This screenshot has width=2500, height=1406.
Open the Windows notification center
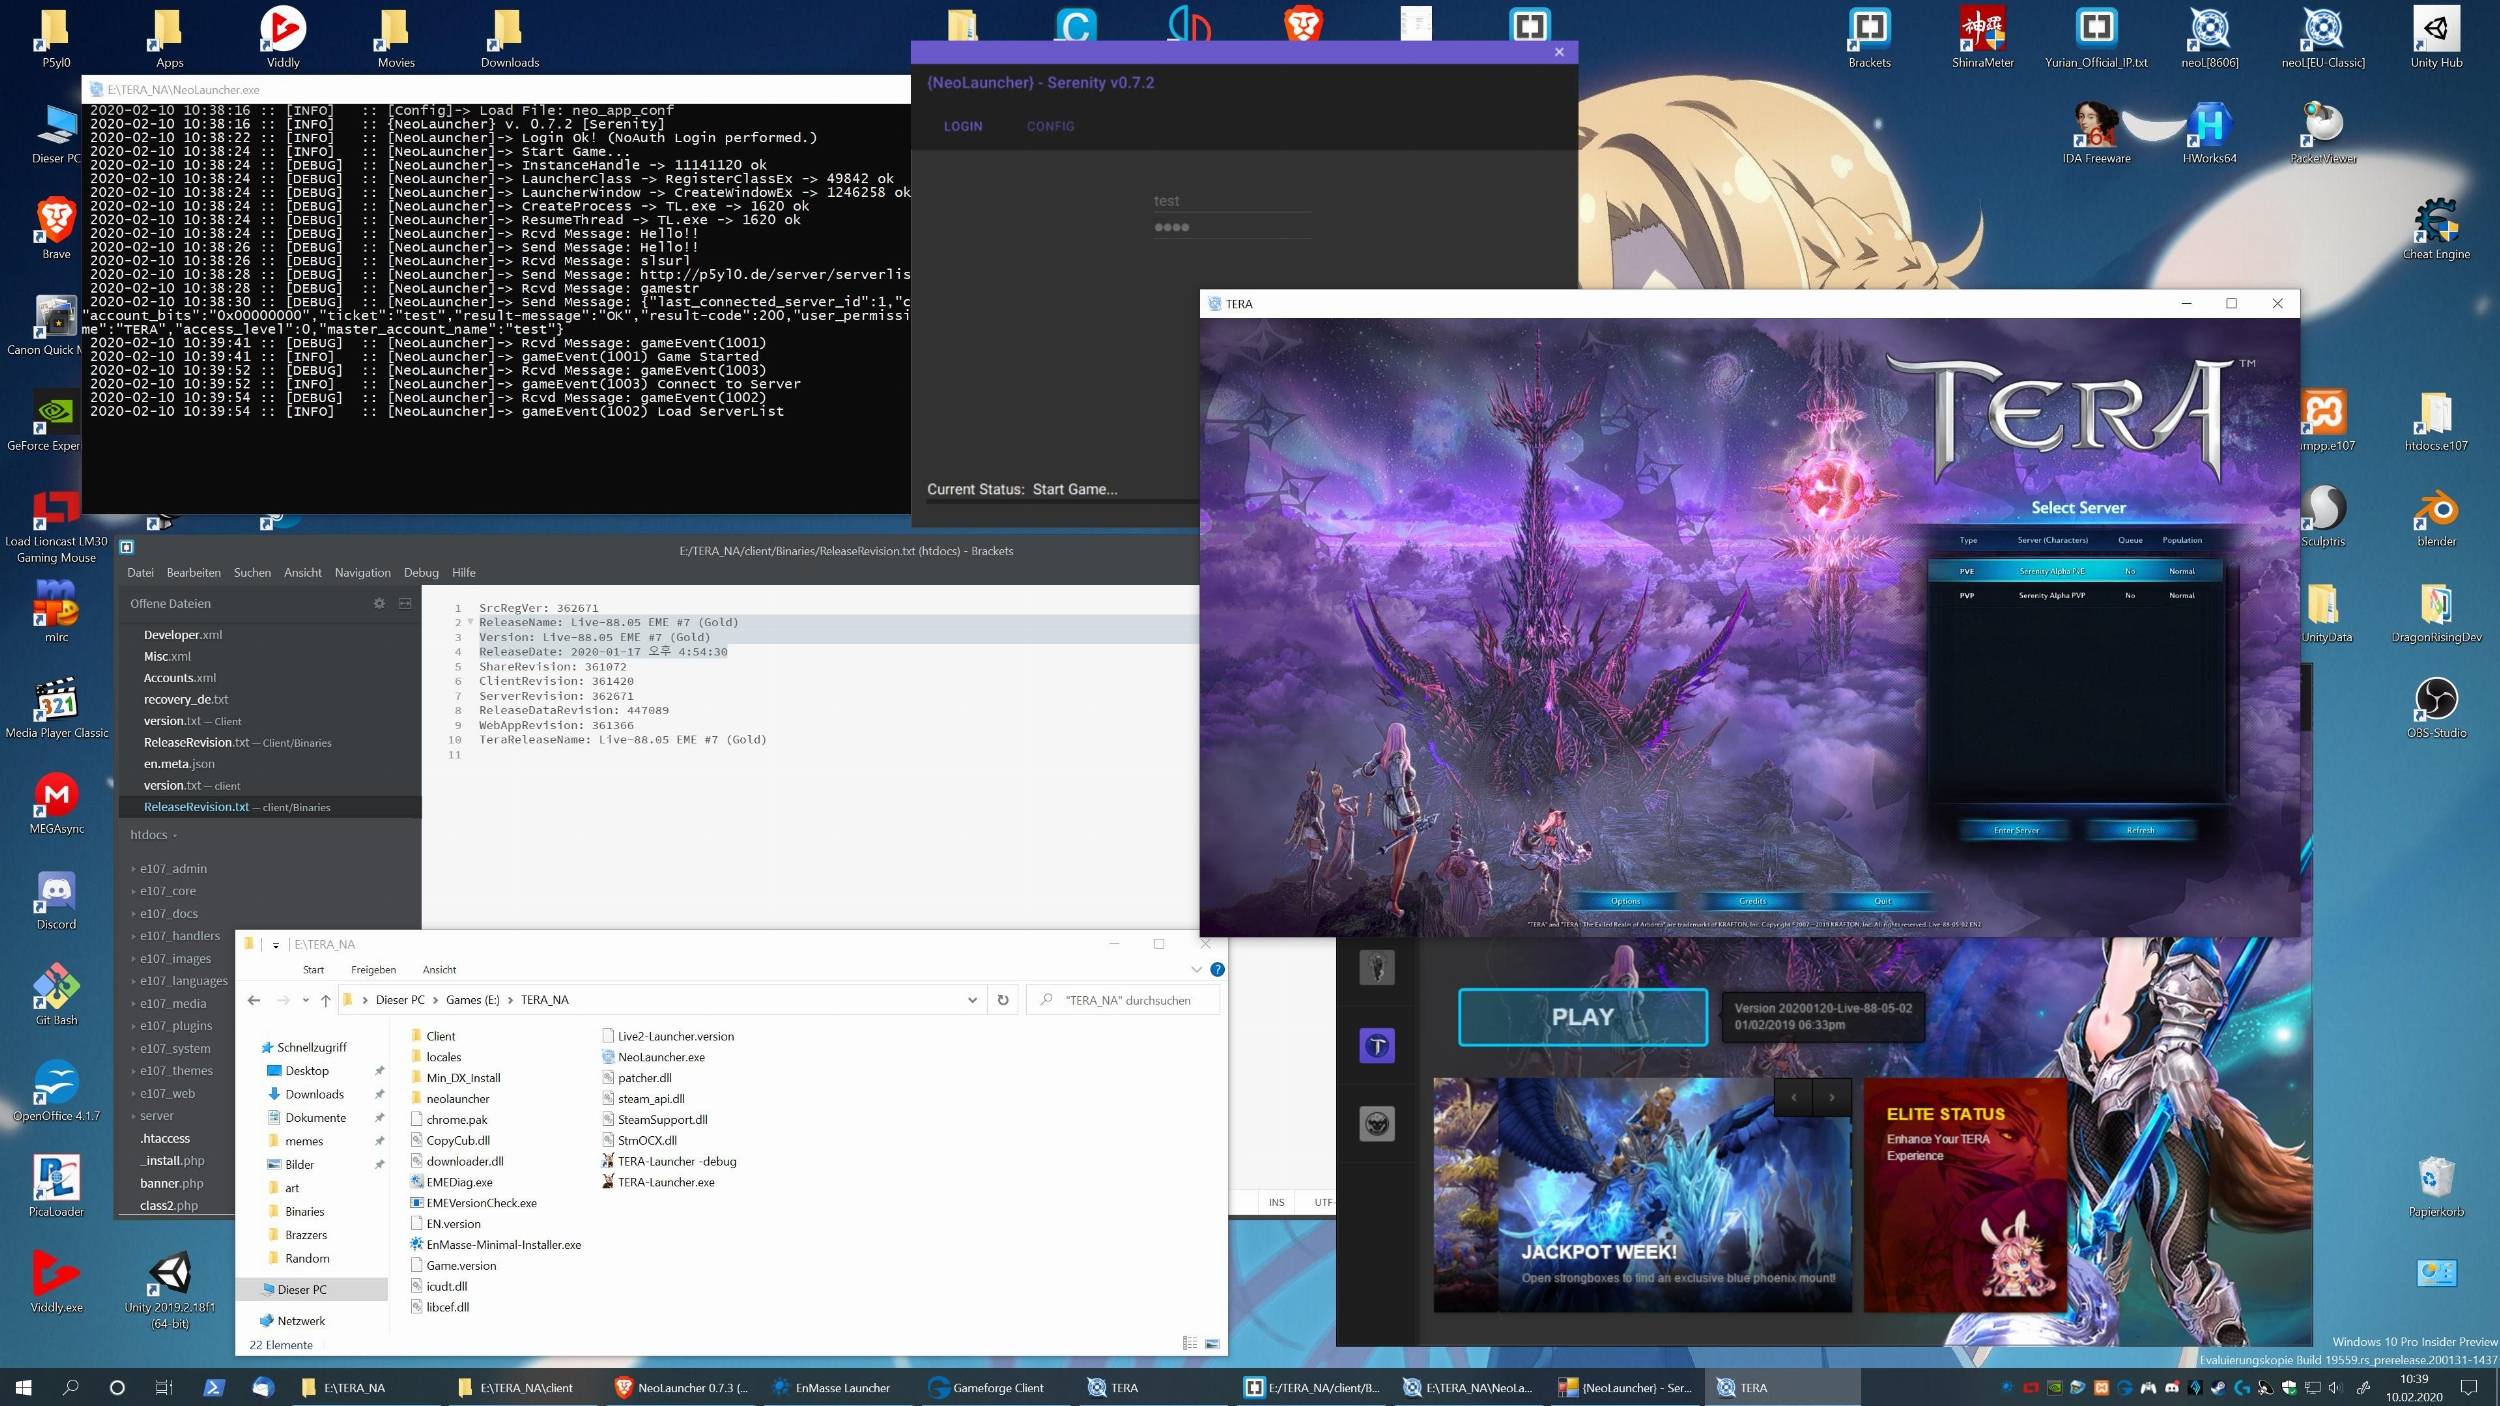pos(2470,1387)
